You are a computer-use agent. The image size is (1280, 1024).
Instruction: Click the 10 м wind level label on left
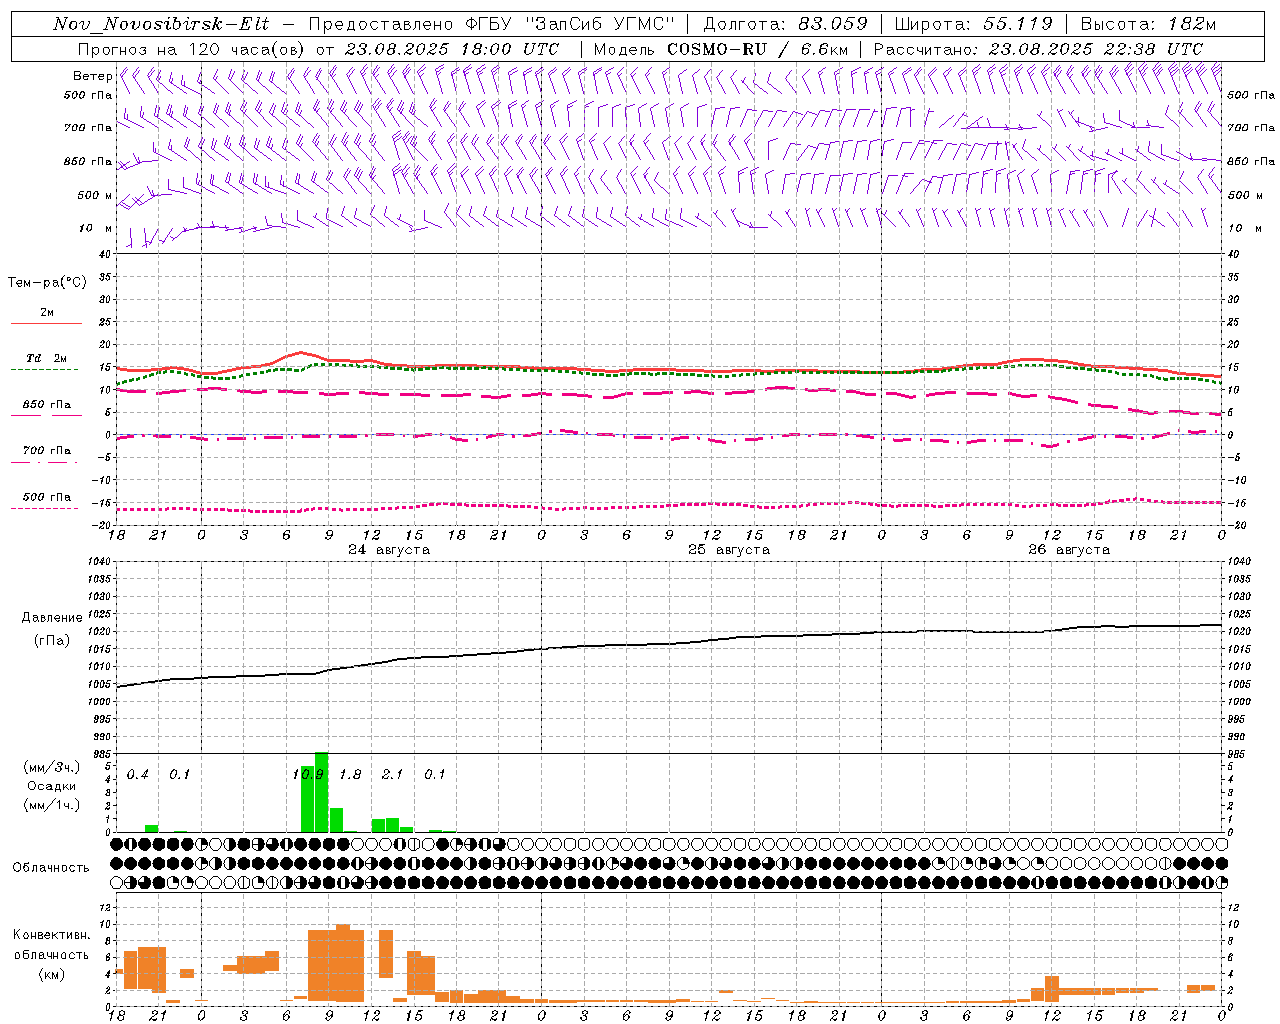[x=95, y=228]
